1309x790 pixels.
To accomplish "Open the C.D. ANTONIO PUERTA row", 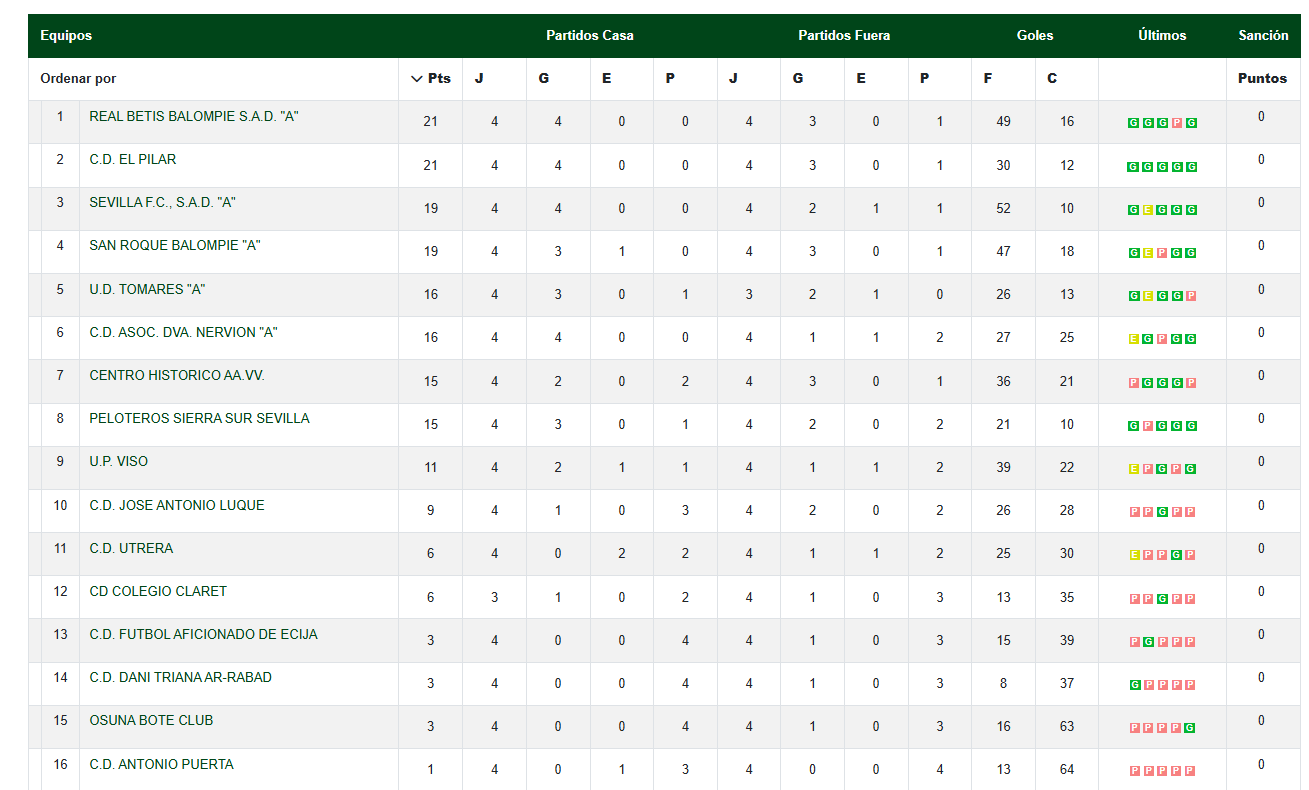I will [x=664, y=768].
